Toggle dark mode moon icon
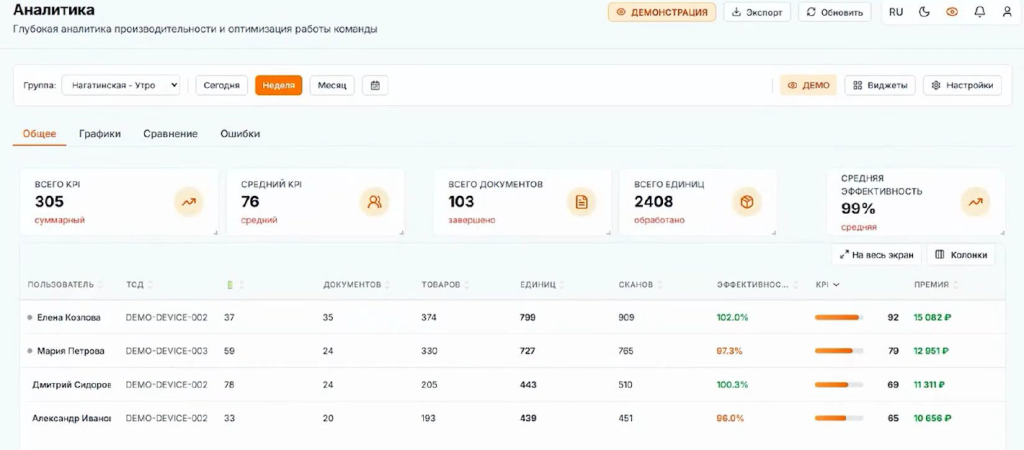Viewport: 1024px width, 450px height. (924, 12)
